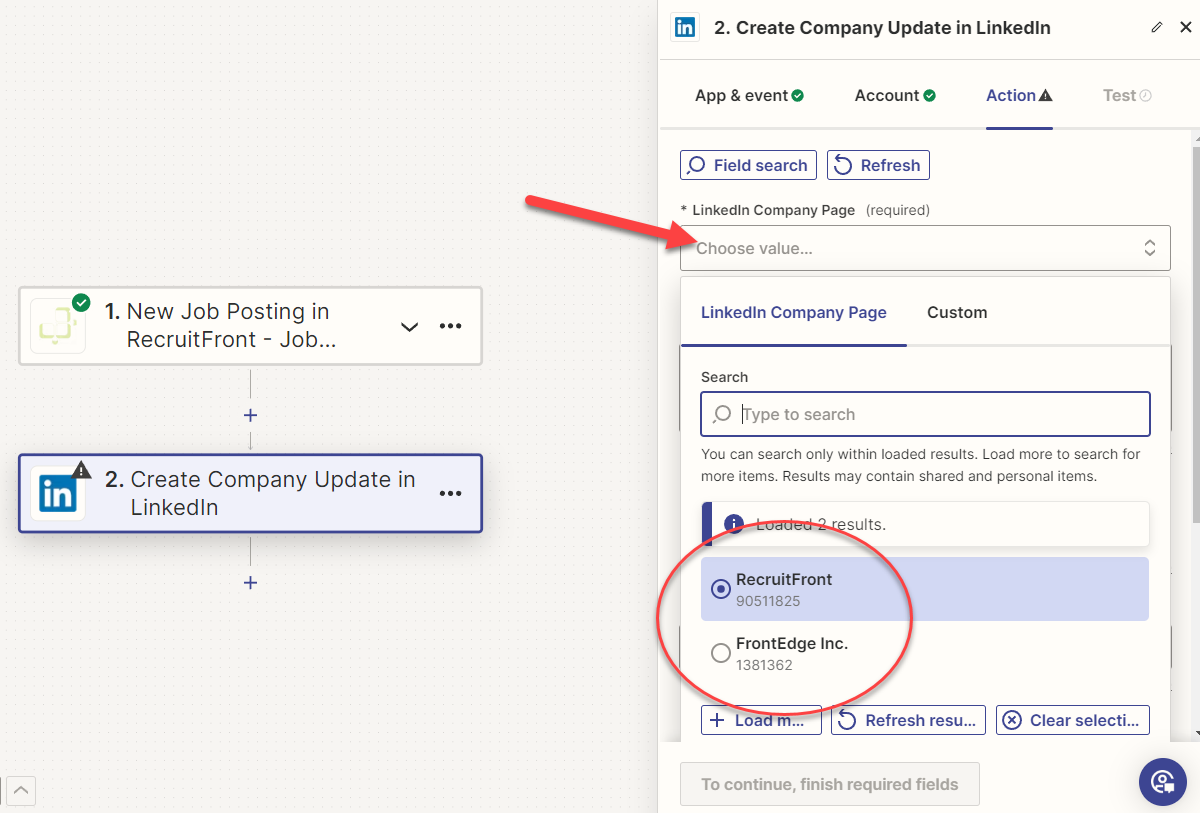Open the three-dot menu on step 1
The image size is (1200, 813).
tap(451, 326)
